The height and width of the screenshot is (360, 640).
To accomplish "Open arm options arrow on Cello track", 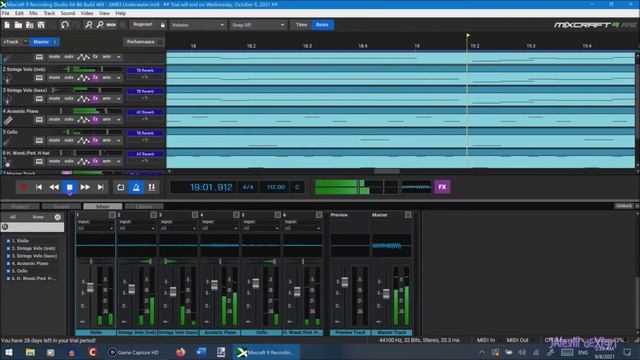I will [x=118, y=140].
